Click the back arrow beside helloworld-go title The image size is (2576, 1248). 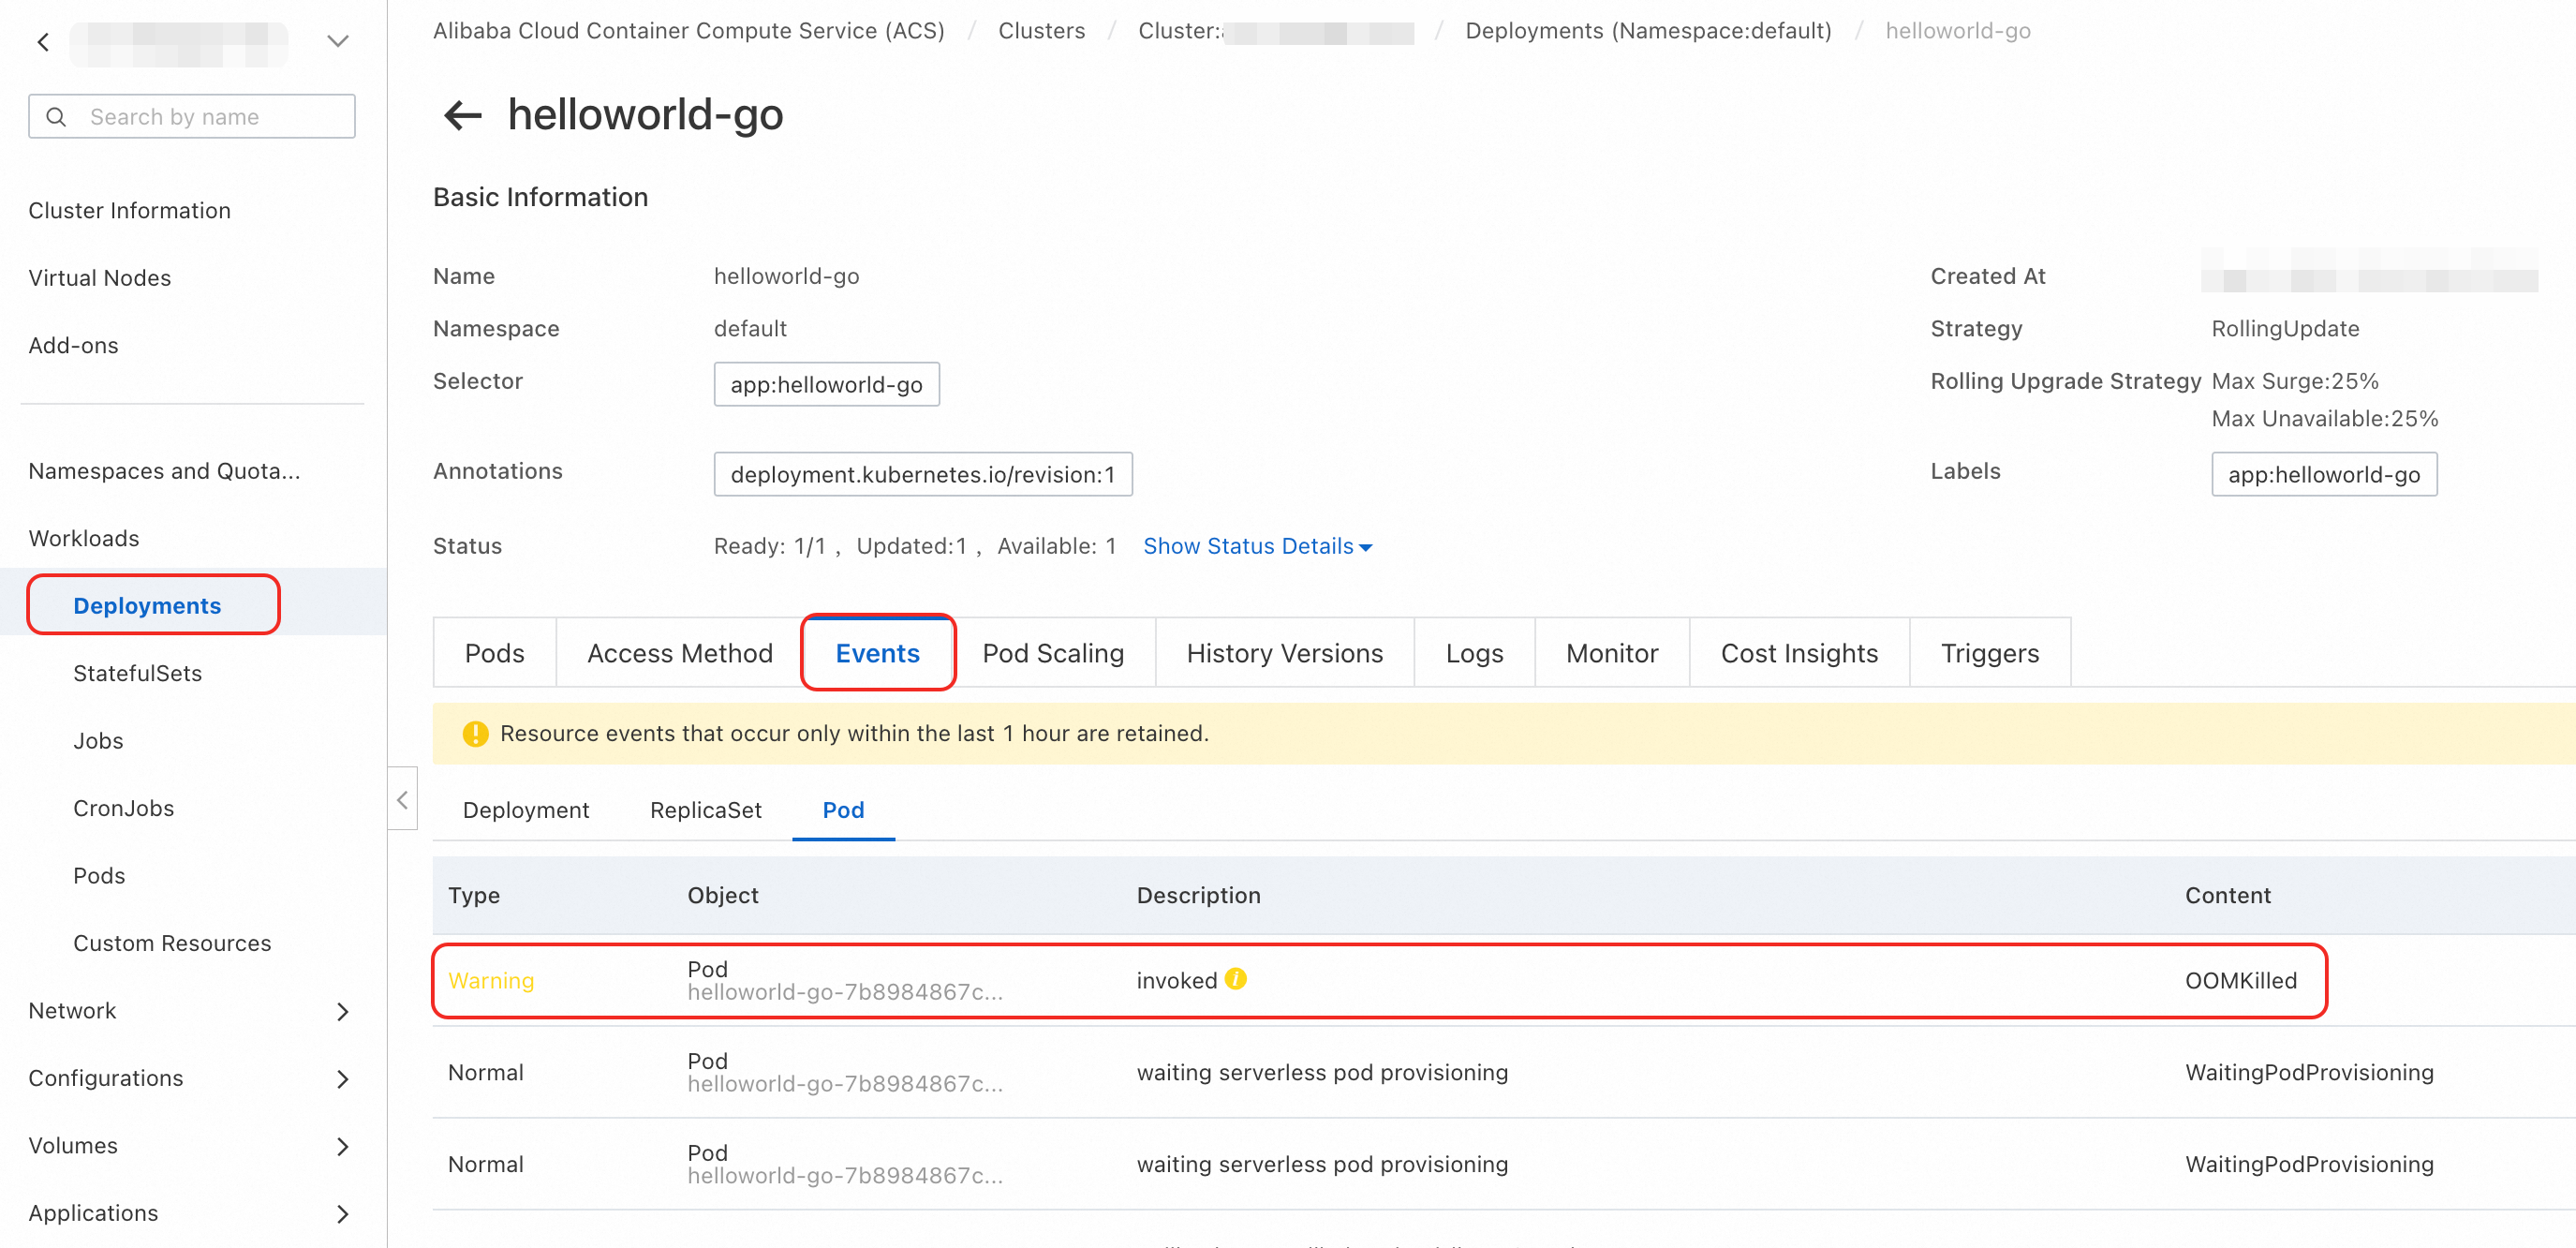[462, 115]
